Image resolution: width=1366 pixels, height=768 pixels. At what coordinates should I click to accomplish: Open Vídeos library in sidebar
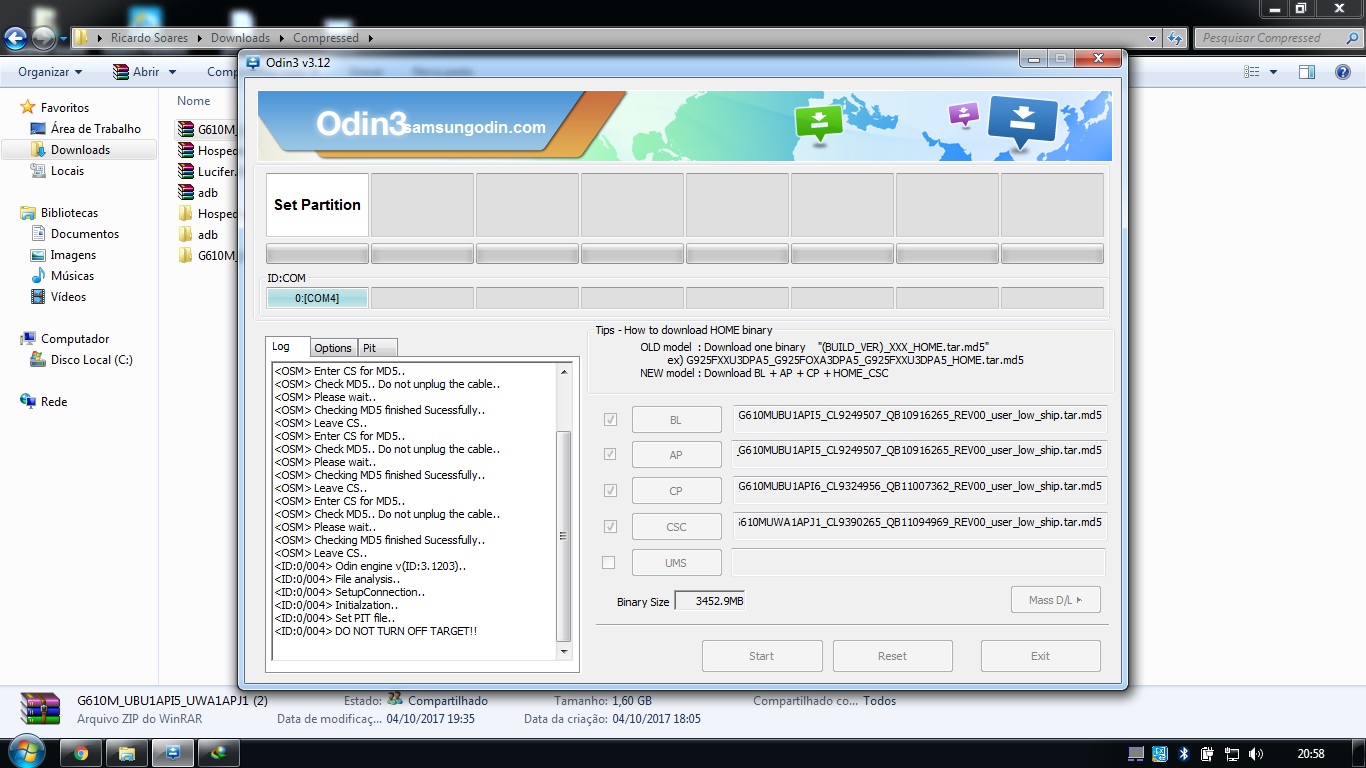(58, 296)
